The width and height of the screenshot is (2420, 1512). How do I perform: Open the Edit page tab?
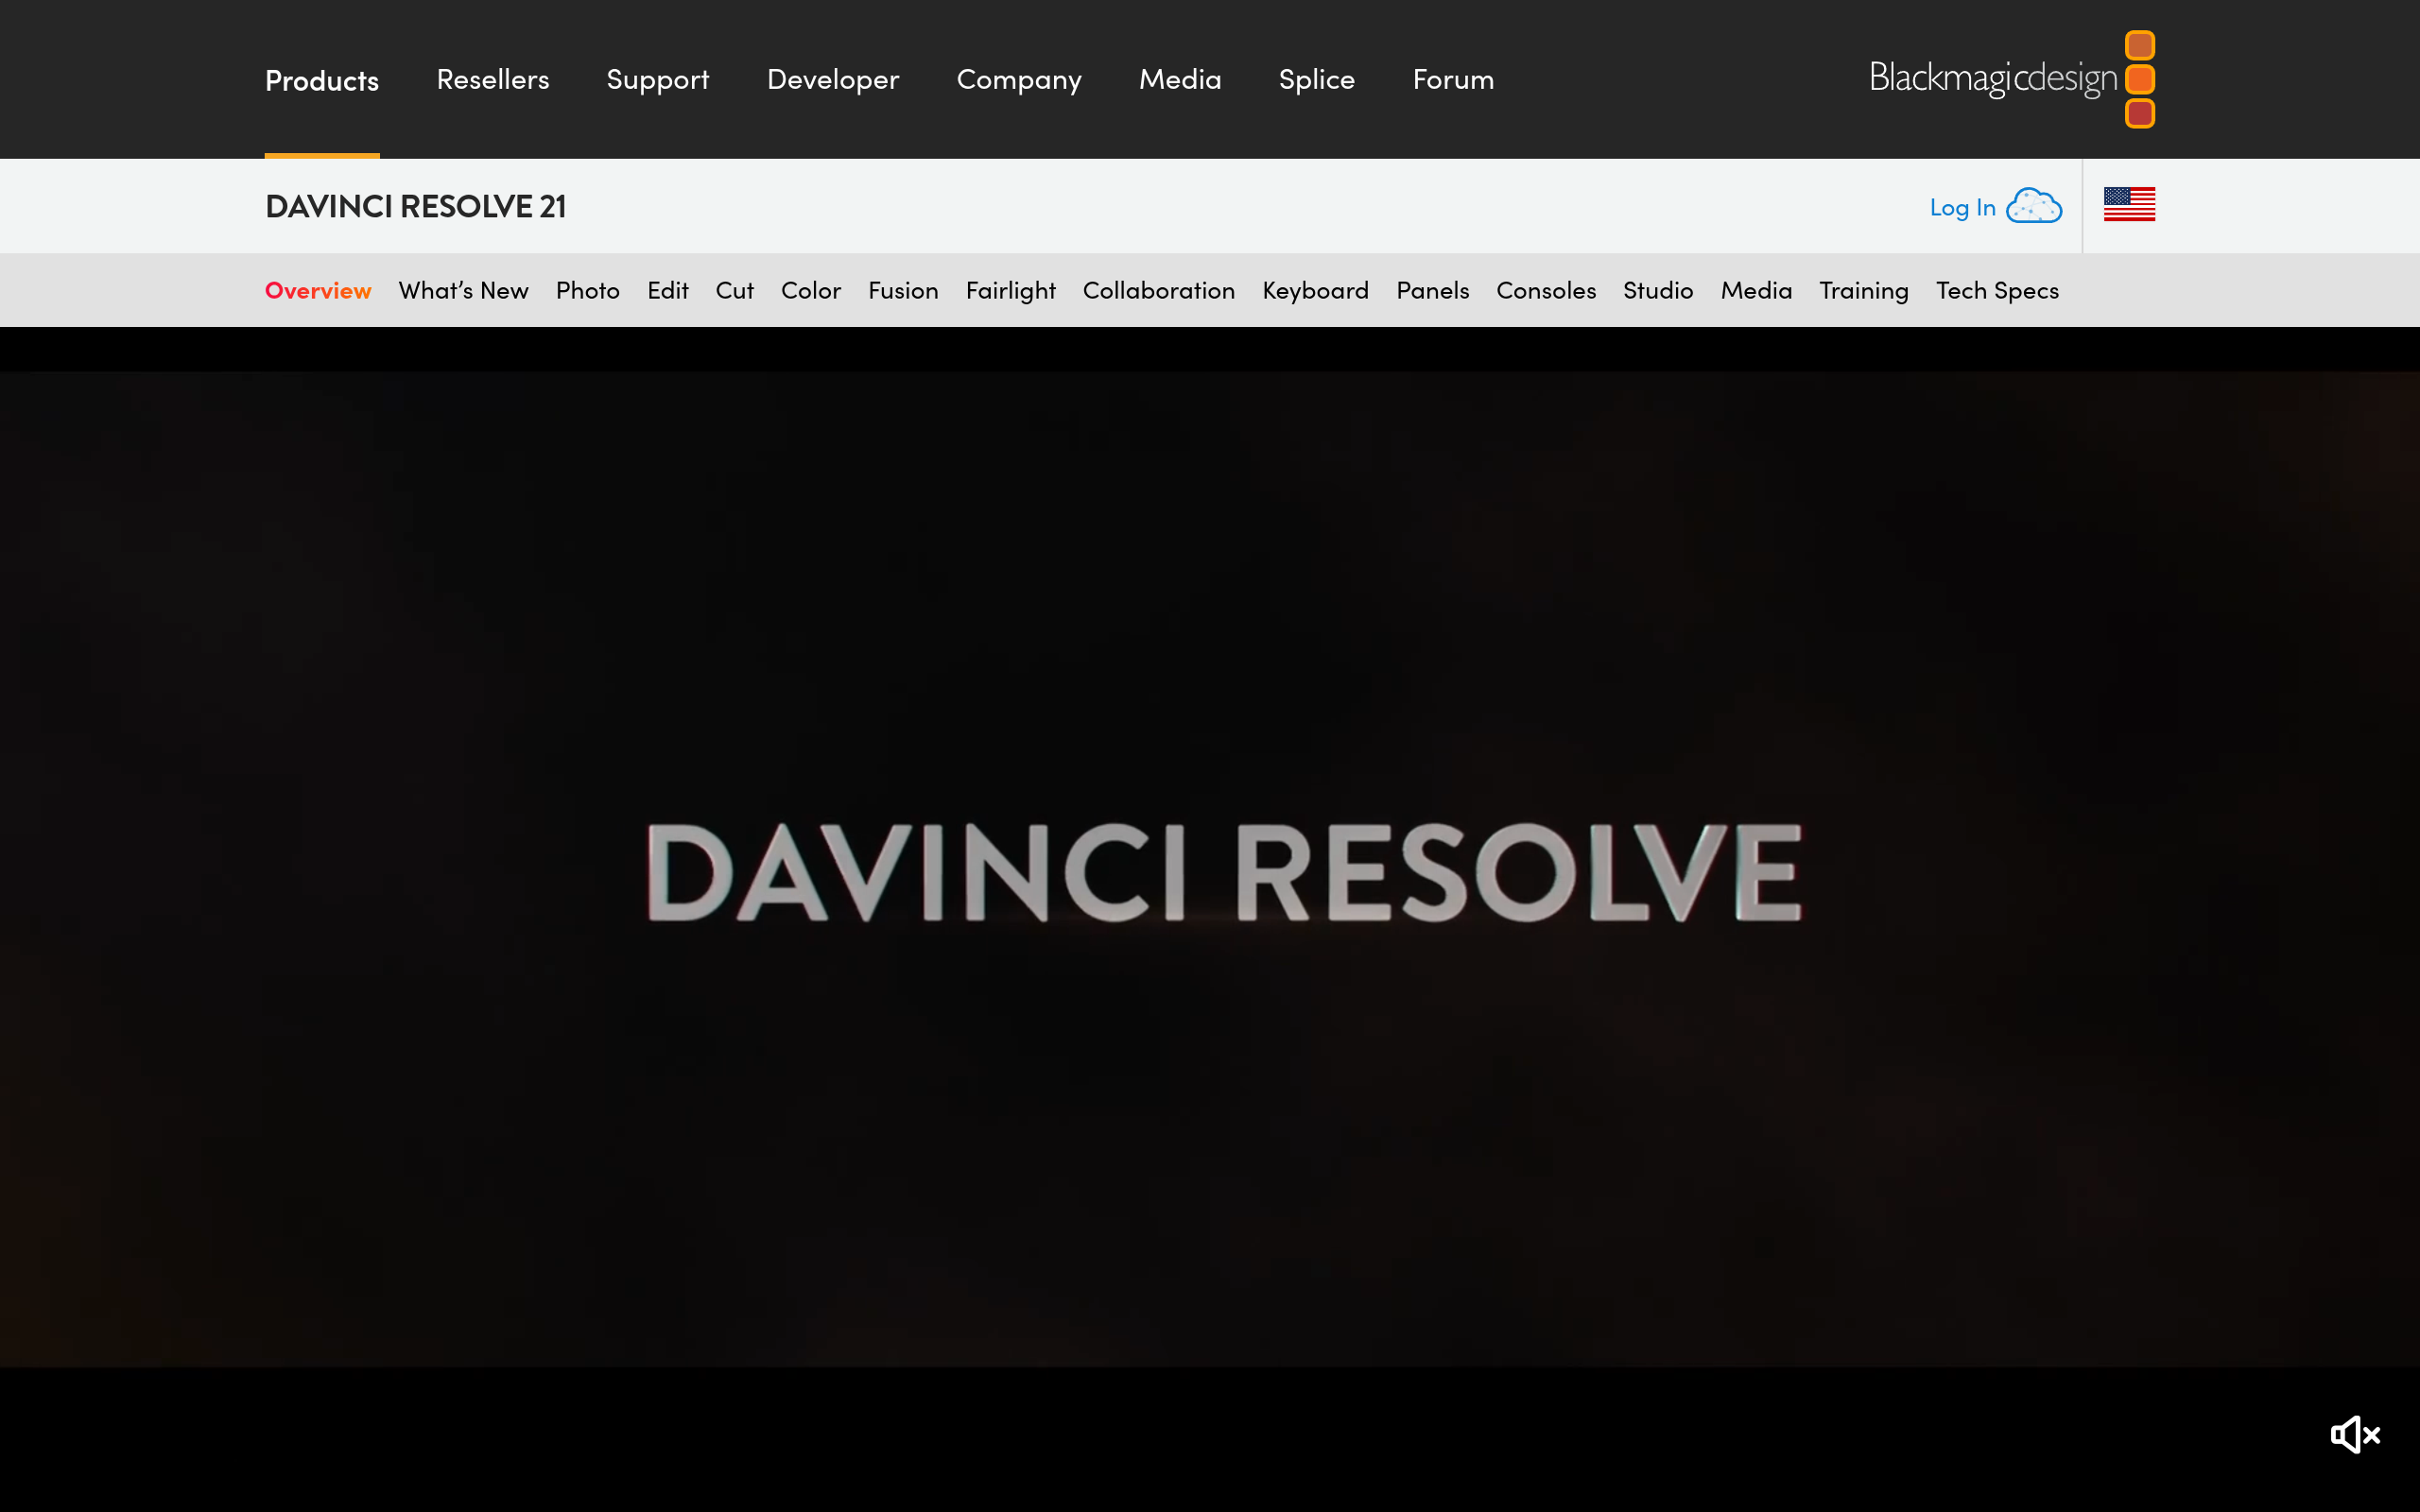[x=668, y=290]
